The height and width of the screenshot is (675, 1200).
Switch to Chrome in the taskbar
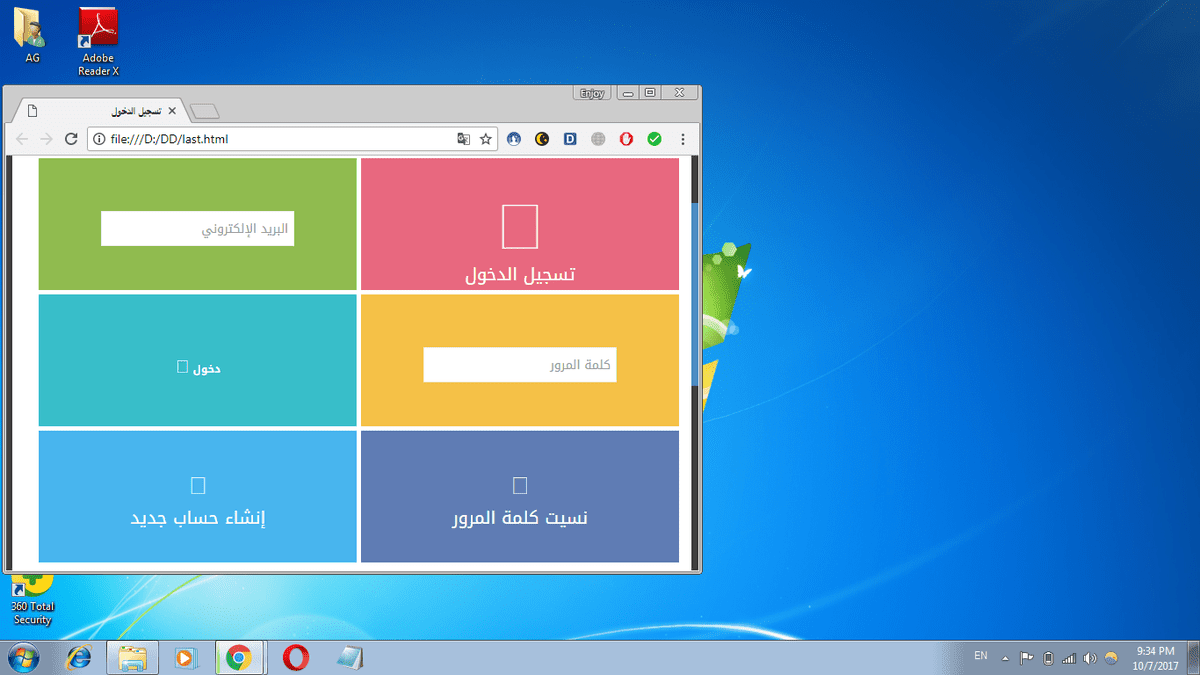tap(239, 657)
